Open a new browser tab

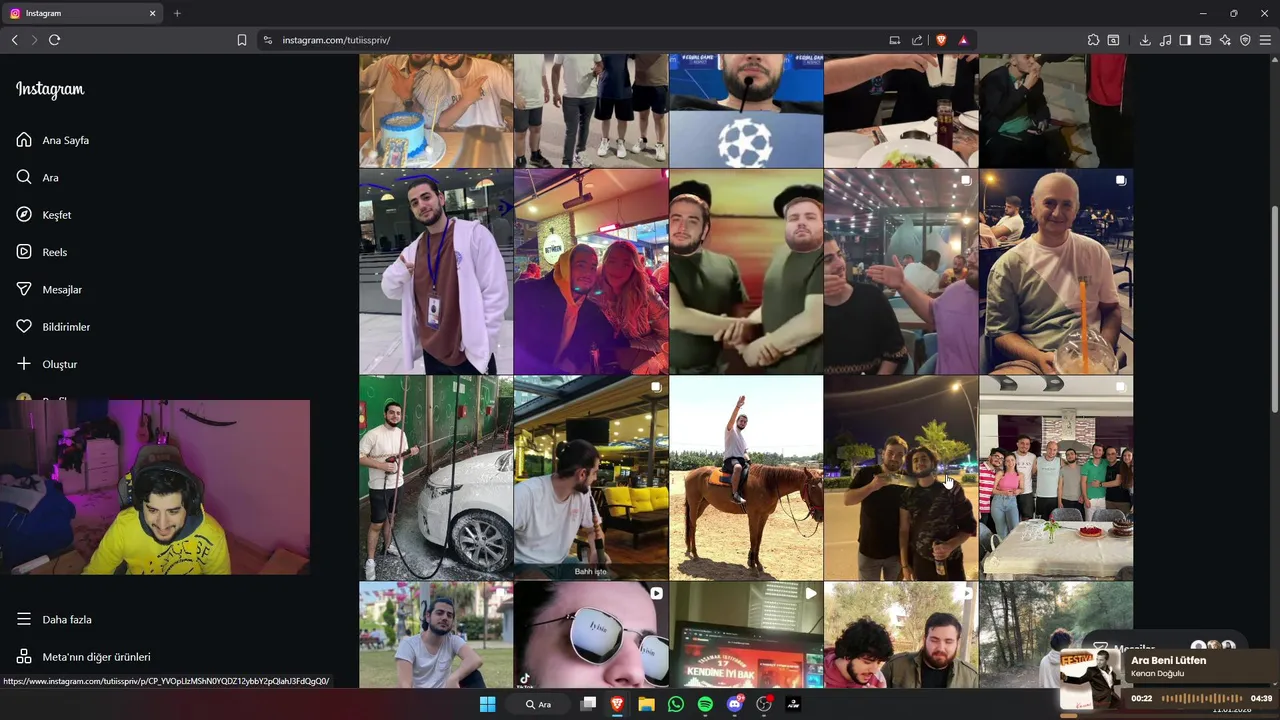point(177,13)
